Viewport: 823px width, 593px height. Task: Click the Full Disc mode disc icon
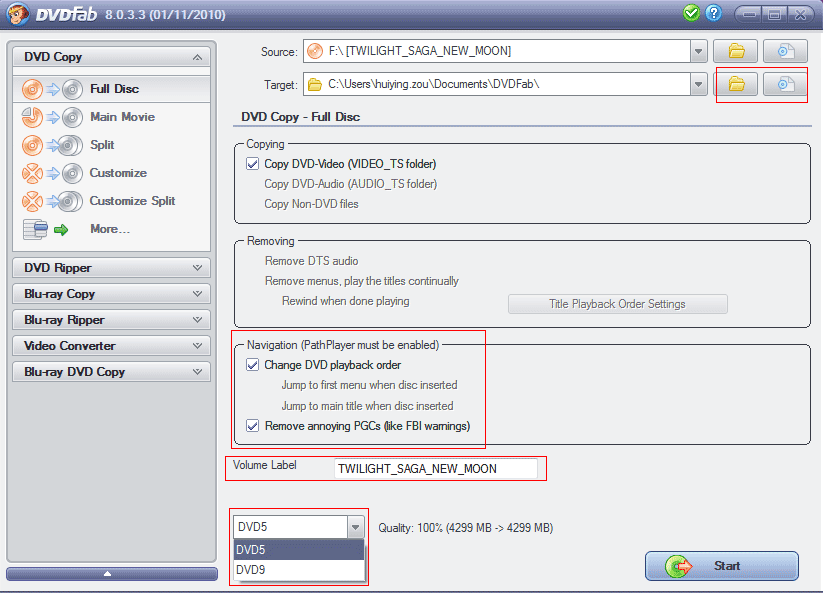tap(52, 89)
